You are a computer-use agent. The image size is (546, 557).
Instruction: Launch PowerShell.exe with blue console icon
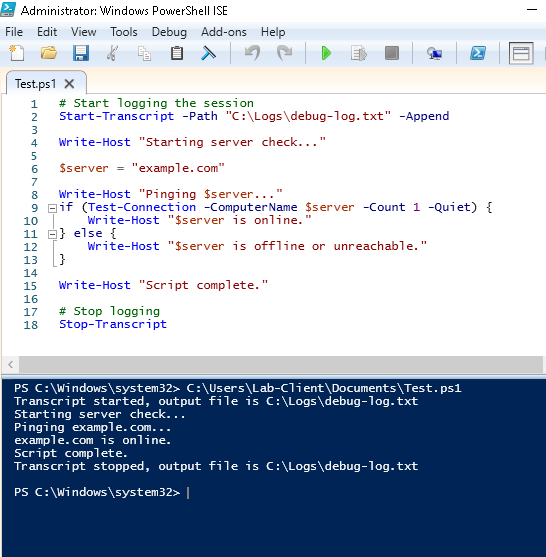[x=478, y=54]
